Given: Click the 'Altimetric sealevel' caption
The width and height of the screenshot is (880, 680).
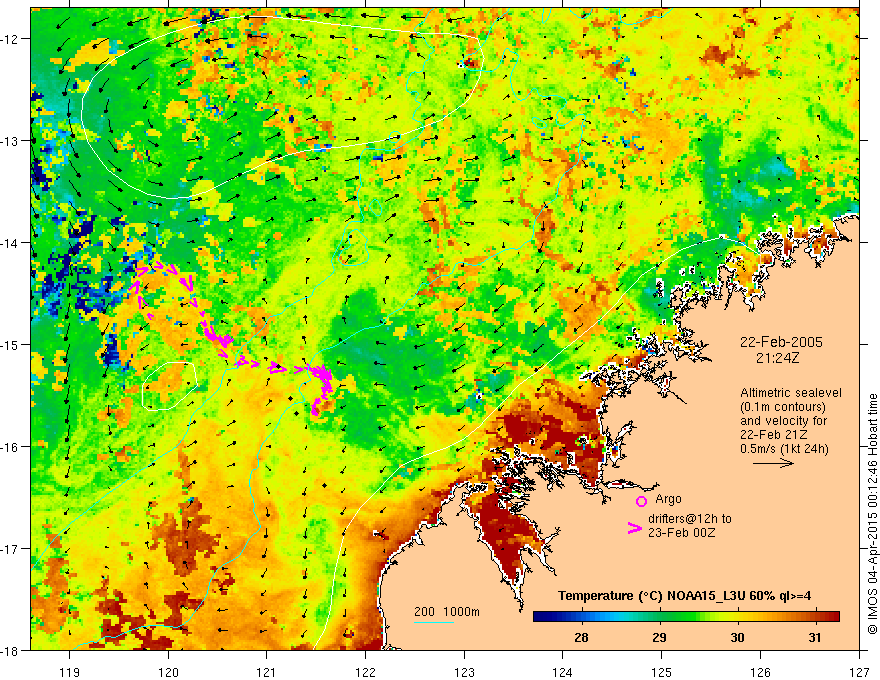Looking at the screenshot, I should (791, 393).
